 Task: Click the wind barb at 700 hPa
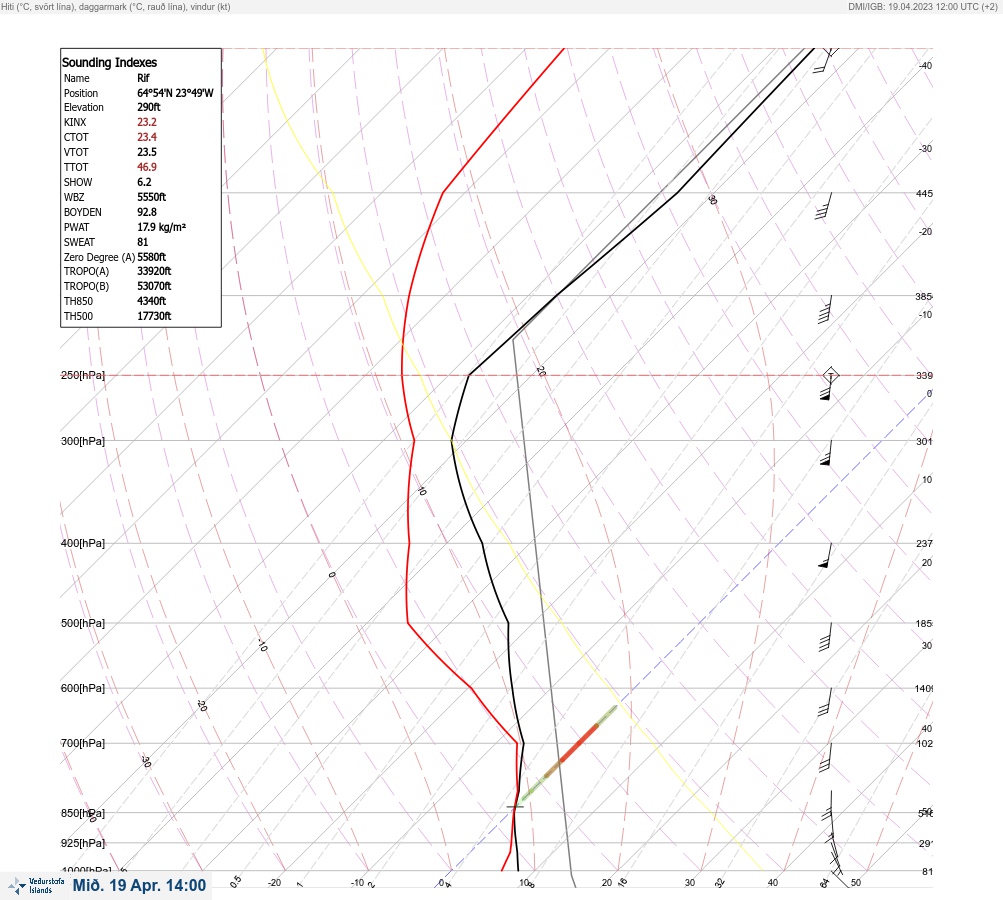825,757
